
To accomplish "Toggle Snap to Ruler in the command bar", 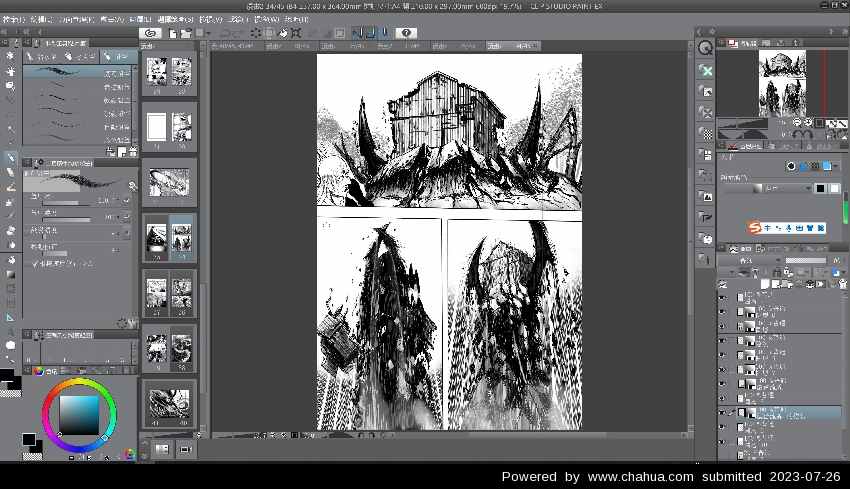I will click(357, 33).
